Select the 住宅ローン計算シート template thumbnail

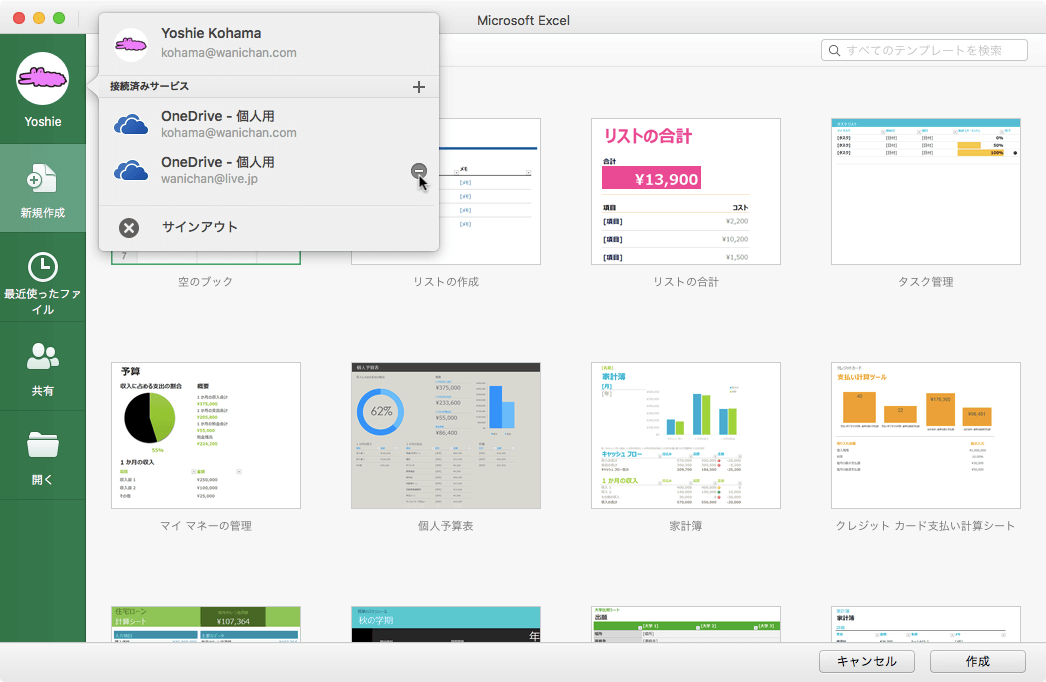205,624
